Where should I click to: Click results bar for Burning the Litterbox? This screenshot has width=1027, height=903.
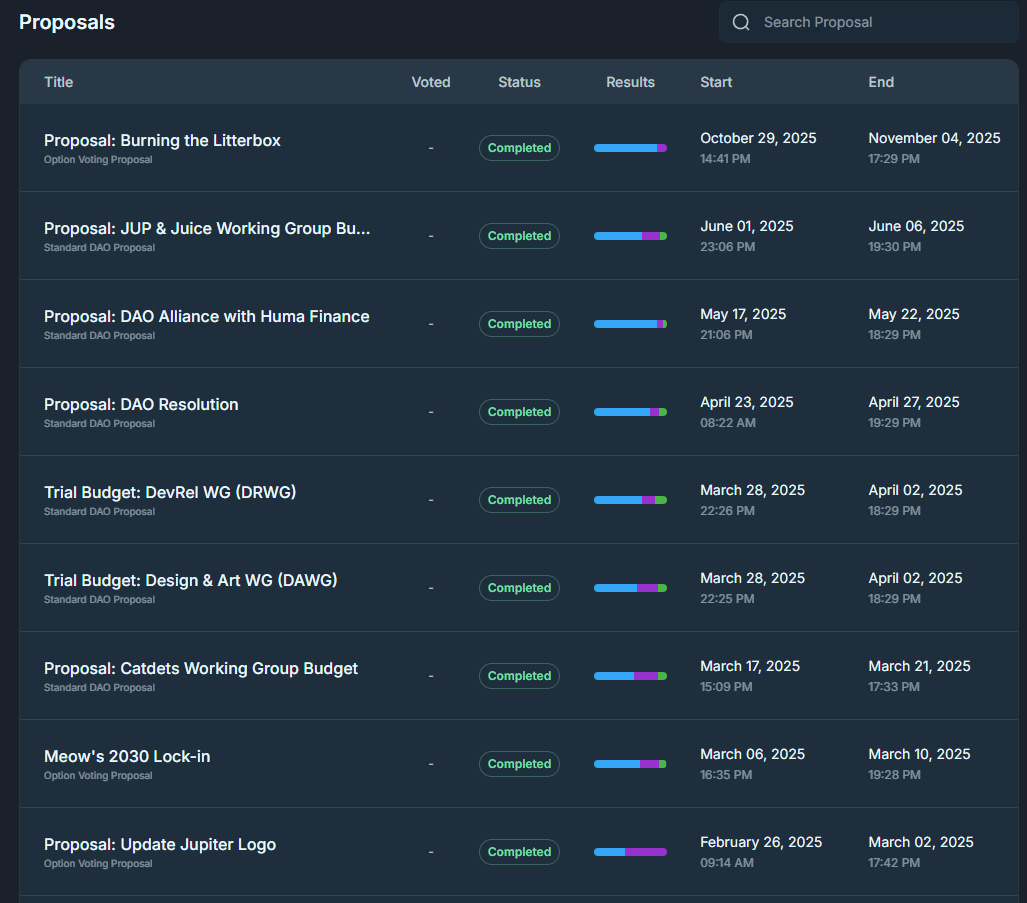630,148
